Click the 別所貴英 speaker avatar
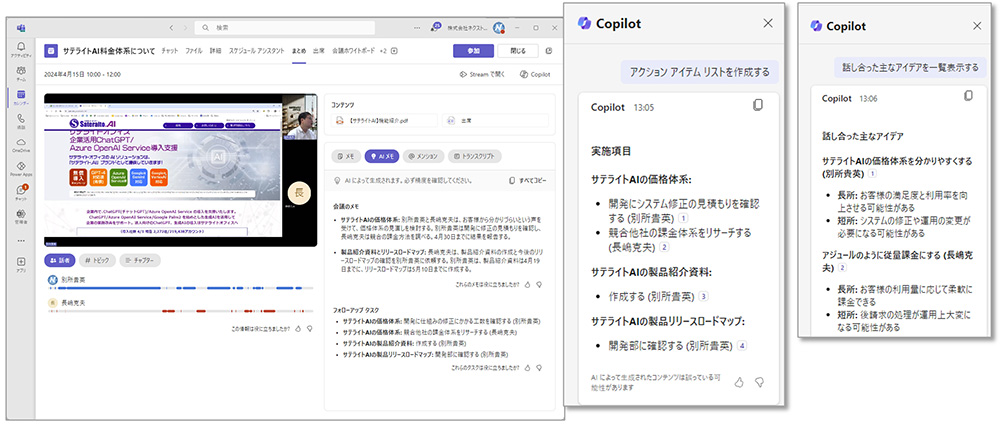Image resolution: width=1000 pixels, height=425 pixels. coord(53,280)
